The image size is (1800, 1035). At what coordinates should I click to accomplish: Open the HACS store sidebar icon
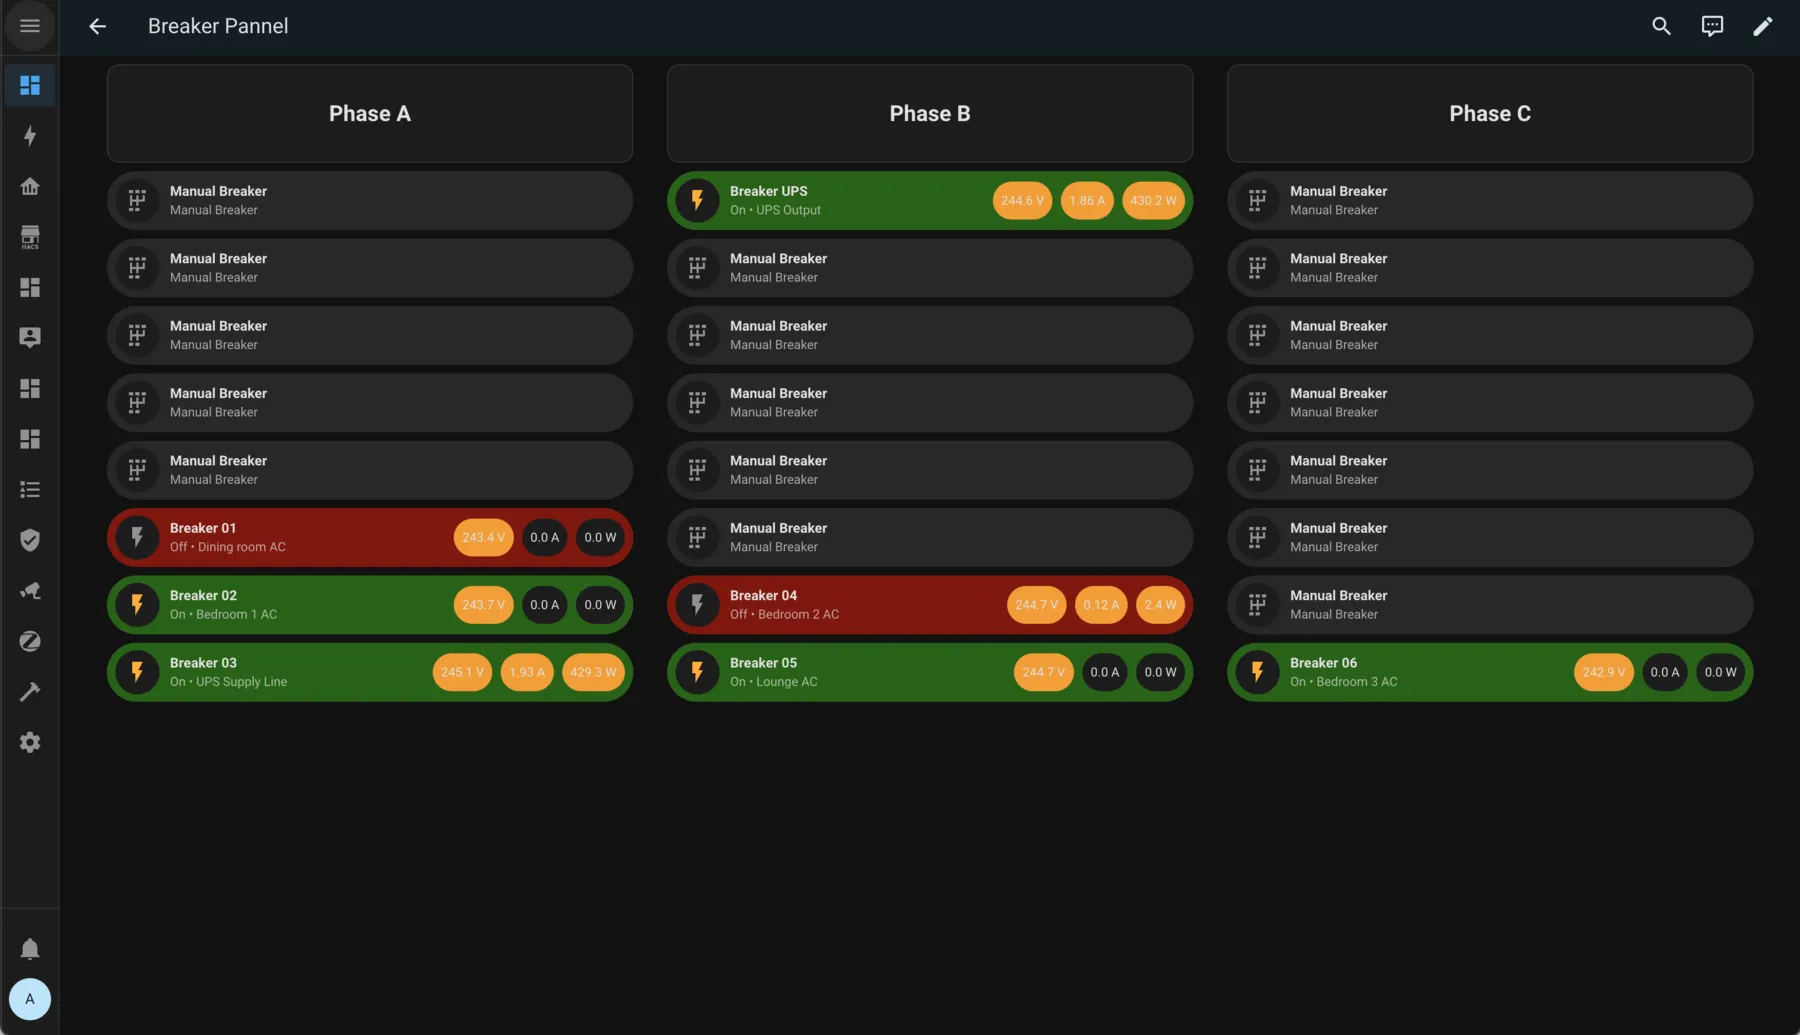point(30,237)
